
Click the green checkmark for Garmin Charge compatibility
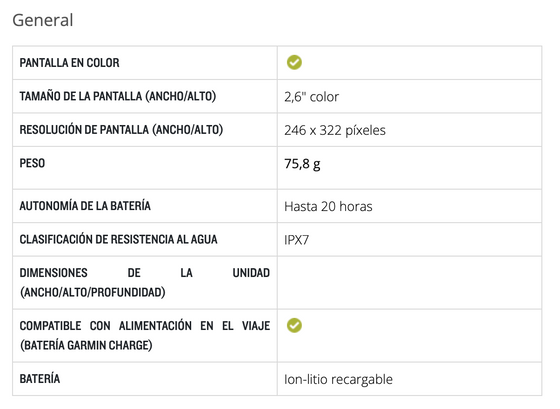294,325
